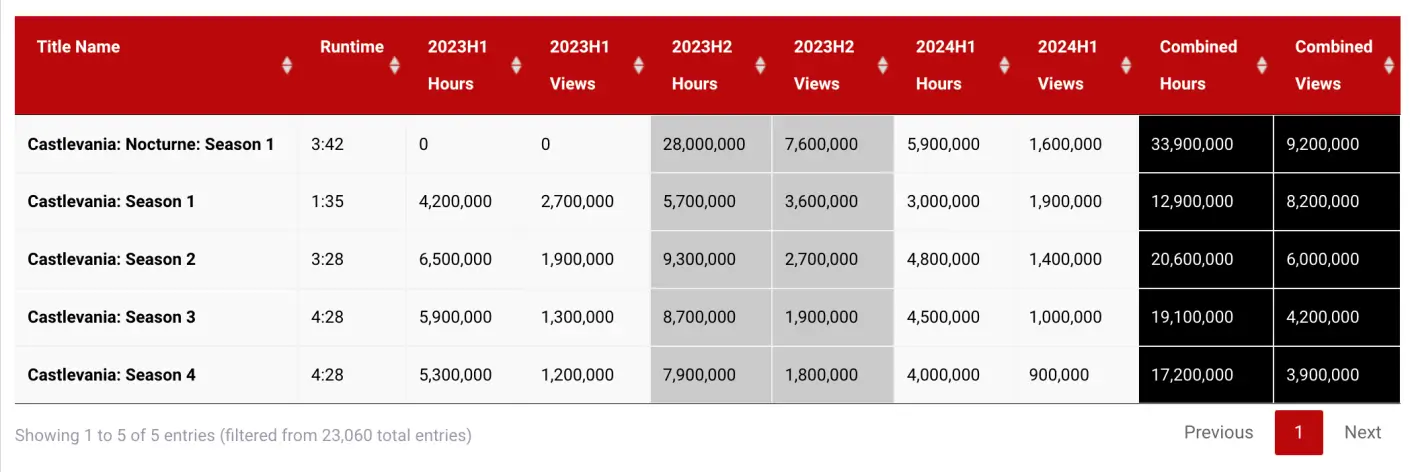The image size is (1410, 472).
Task: Click Showing 1 to 5 entries text
Action: (x=243, y=435)
